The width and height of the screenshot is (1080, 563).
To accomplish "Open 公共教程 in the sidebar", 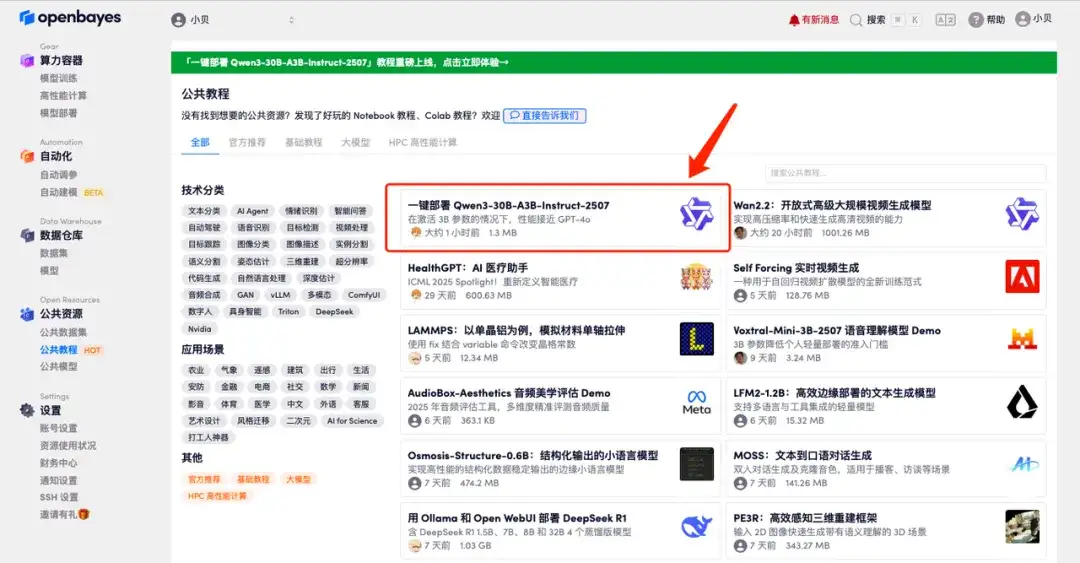I will coord(59,350).
